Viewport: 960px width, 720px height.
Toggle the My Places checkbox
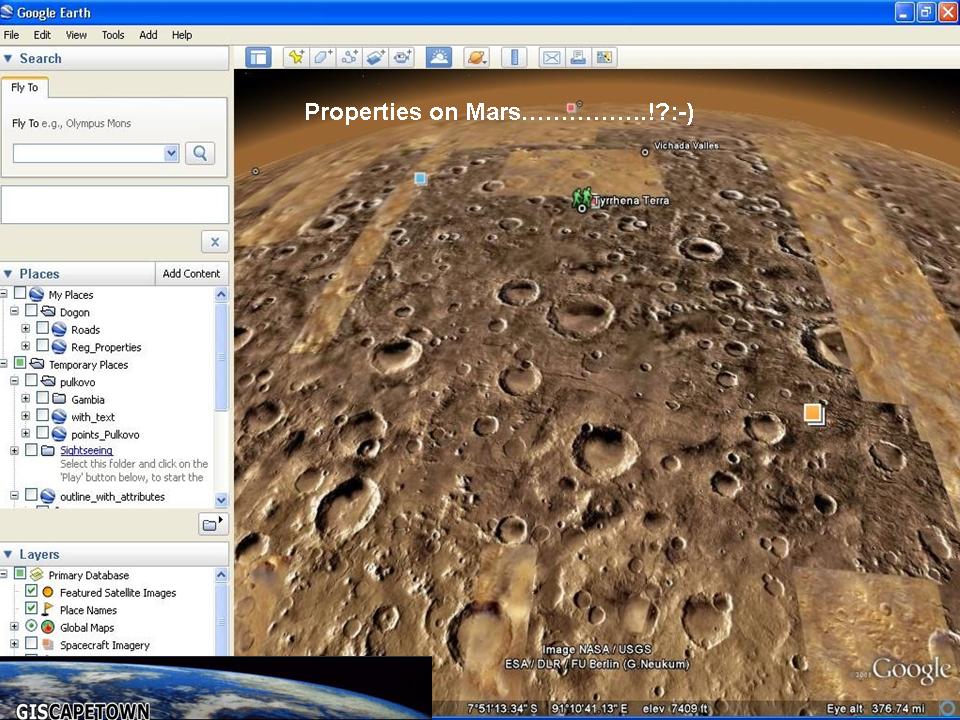[x=20, y=293]
